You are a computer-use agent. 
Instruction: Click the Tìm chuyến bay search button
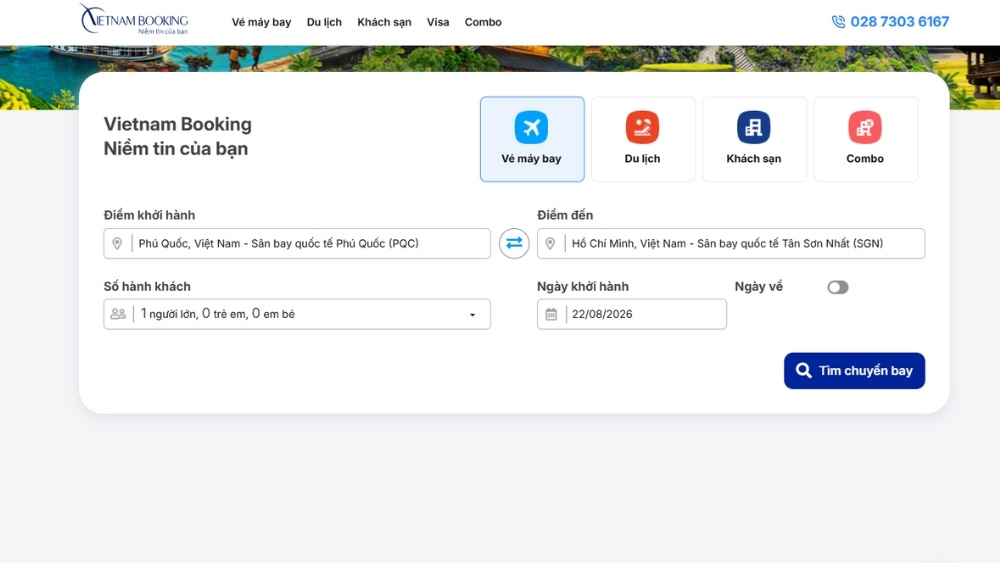(855, 371)
